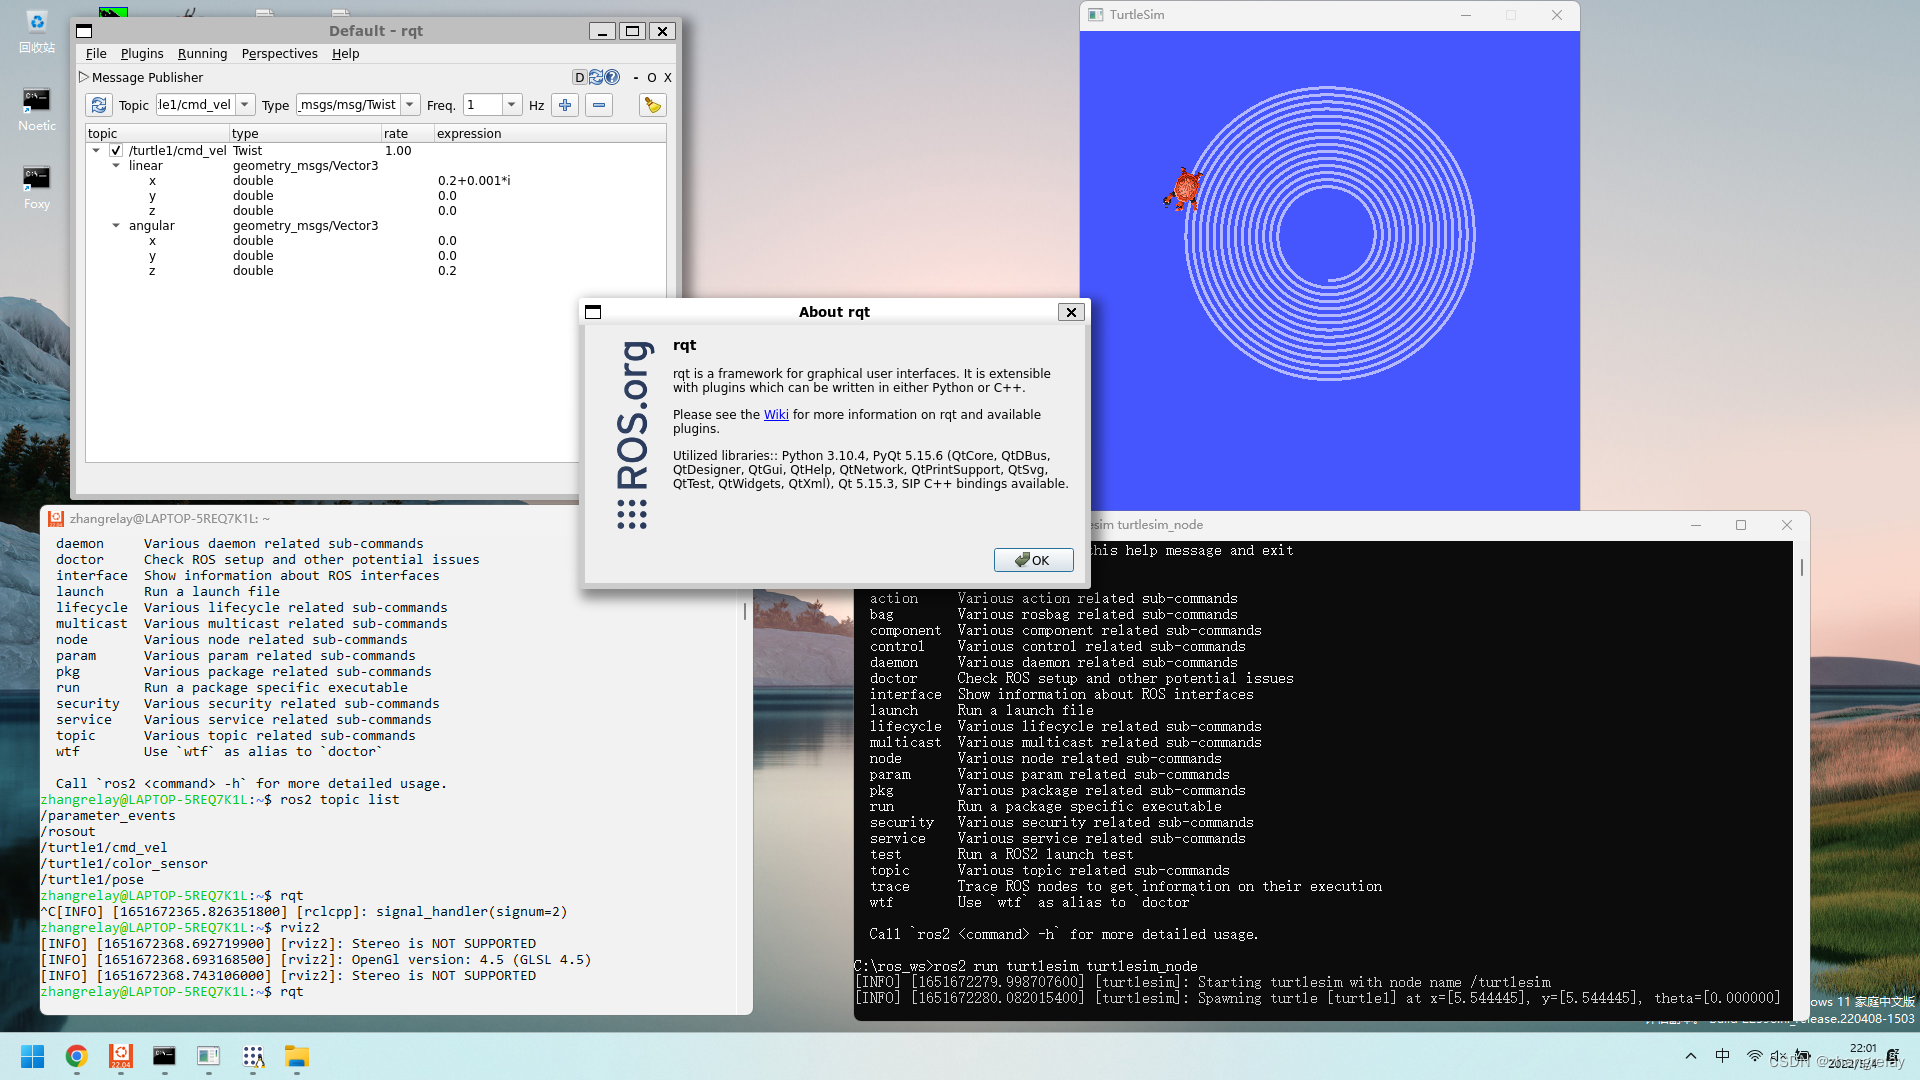1920x1080 pixels.
Task: Refresh the topics list in Message Publisher
Action: (x=98, y=105)
